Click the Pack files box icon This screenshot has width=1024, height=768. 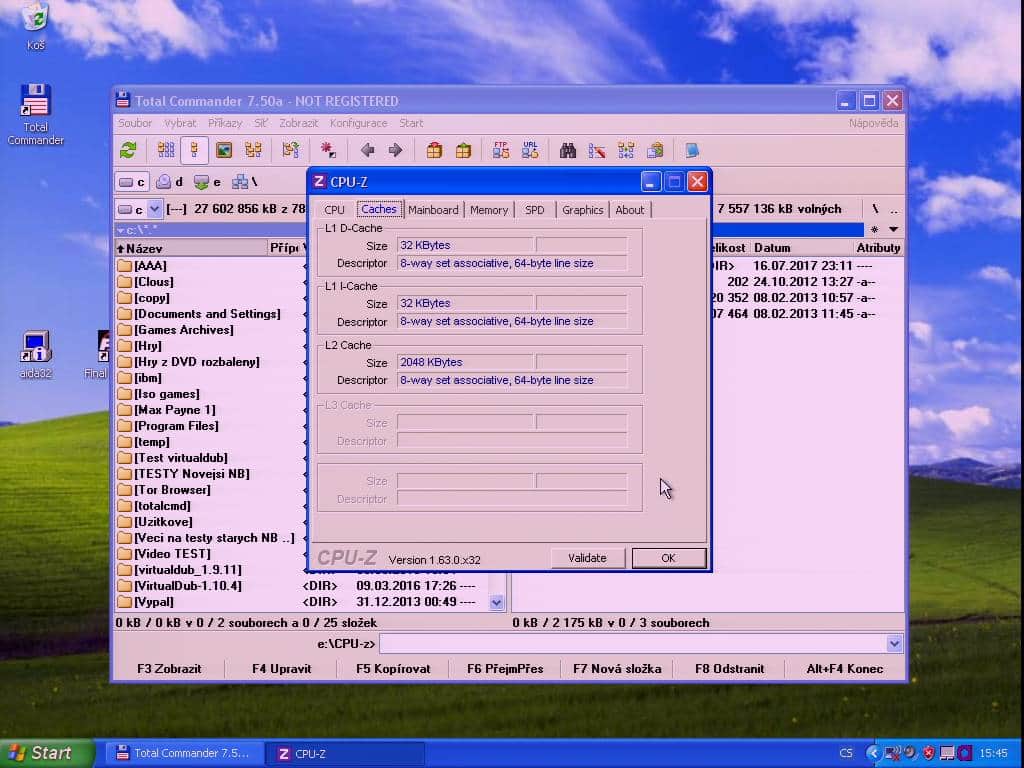coord(434,151)
